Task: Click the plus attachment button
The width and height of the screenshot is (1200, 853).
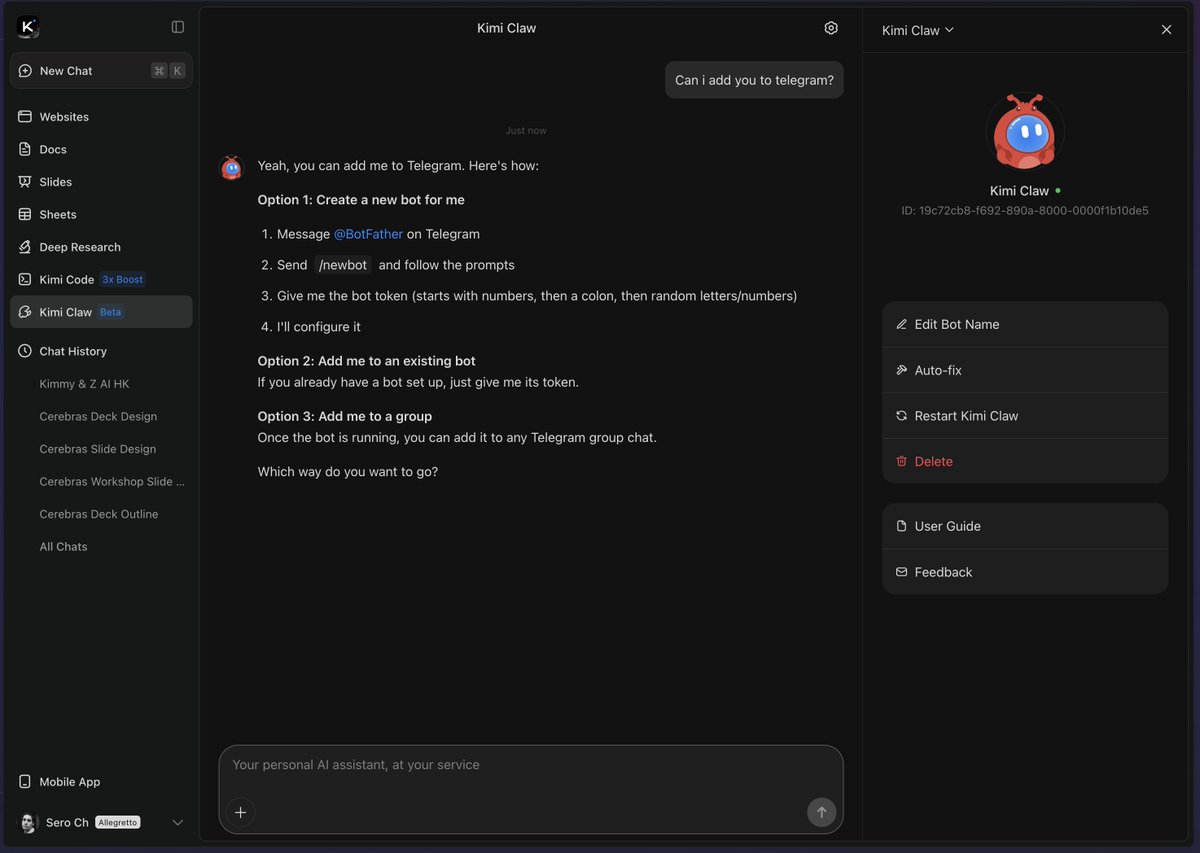Action: click(x=240, y=812)
